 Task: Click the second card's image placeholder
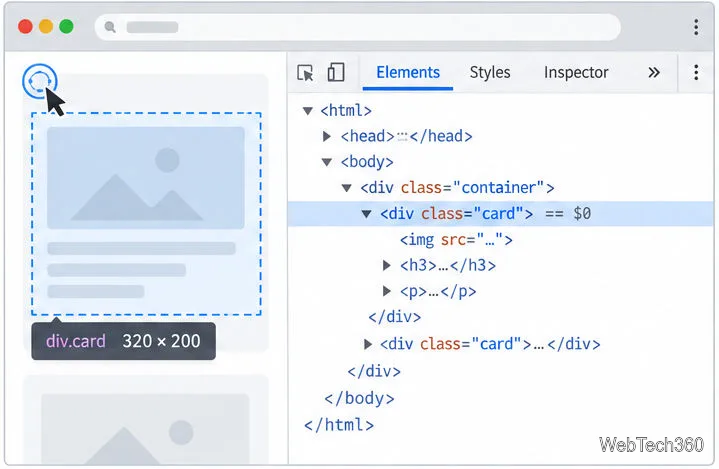click(x=146, y=428)
